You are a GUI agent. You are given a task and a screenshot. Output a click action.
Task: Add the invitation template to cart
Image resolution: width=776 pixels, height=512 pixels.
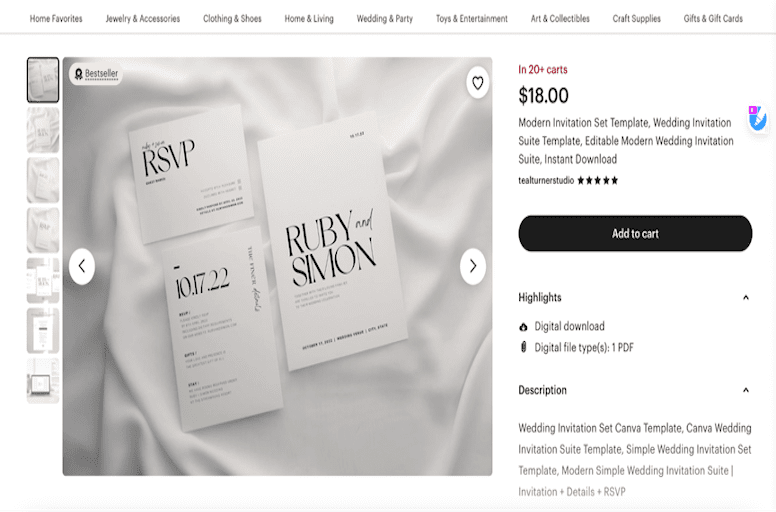(635, 233)
